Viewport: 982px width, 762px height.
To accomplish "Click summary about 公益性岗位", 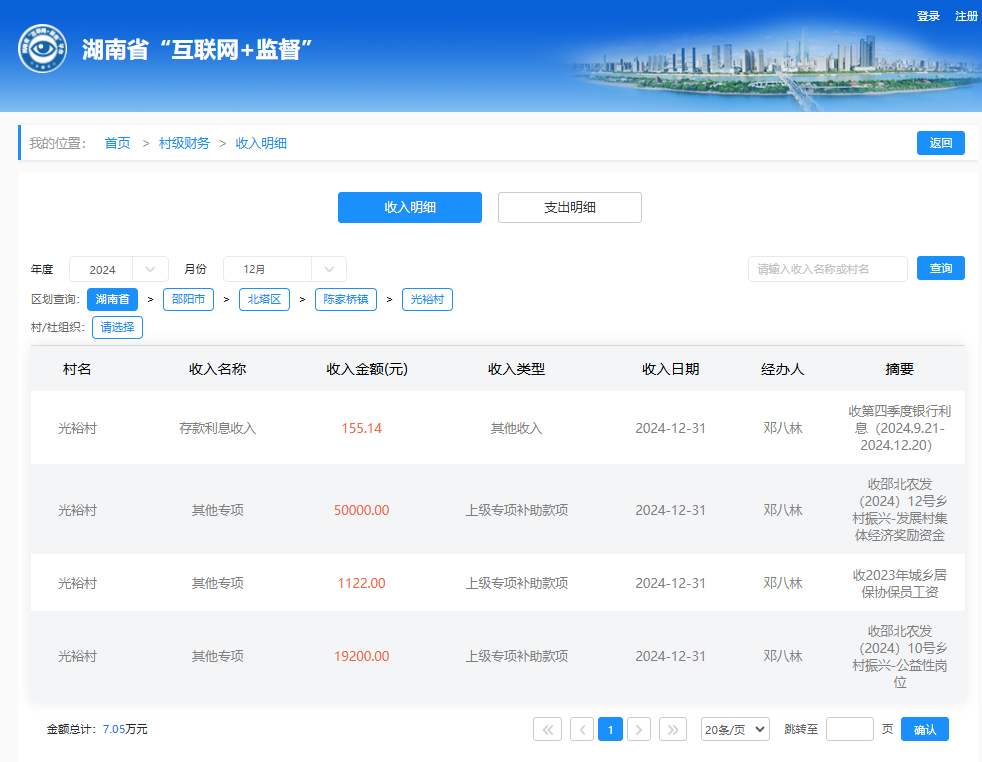I will click(x=899, y=656).
